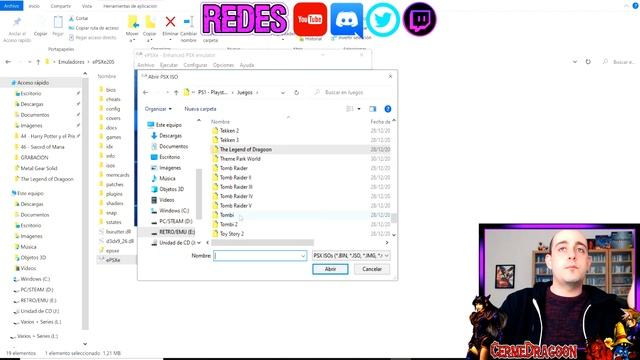The image size is (640, 360).
Task: Click the Copiar icon in the Explorer ribbon
Action: [40, 22]
